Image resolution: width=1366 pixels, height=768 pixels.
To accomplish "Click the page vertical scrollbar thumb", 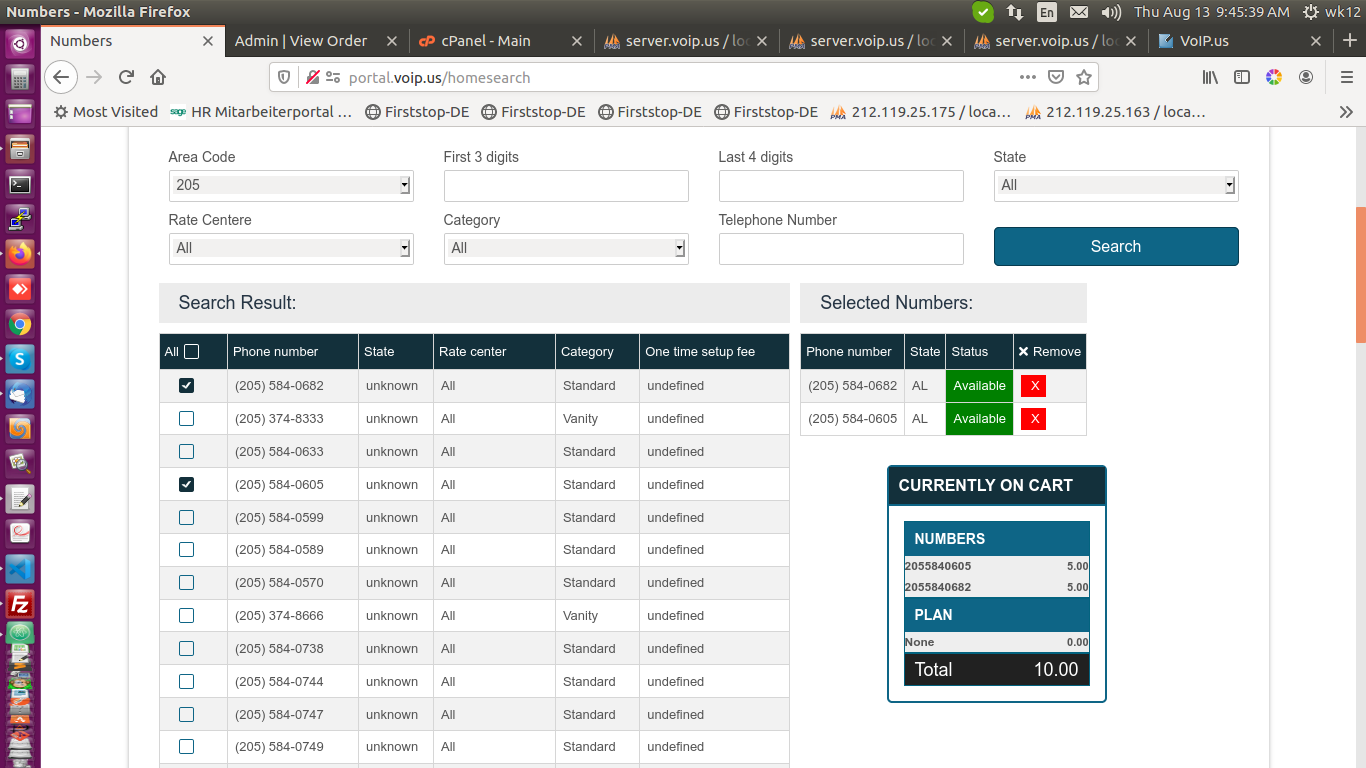I will click(1361, 275).
